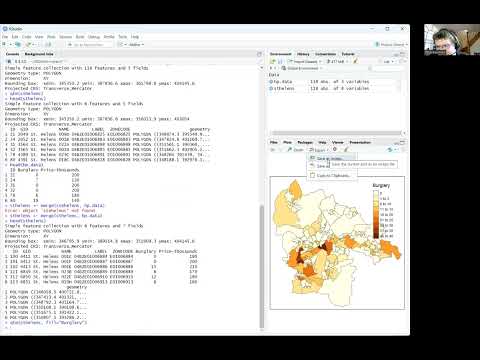Open the View menu
Viewport: 480px width, 360px height.
tap(39, 37)
